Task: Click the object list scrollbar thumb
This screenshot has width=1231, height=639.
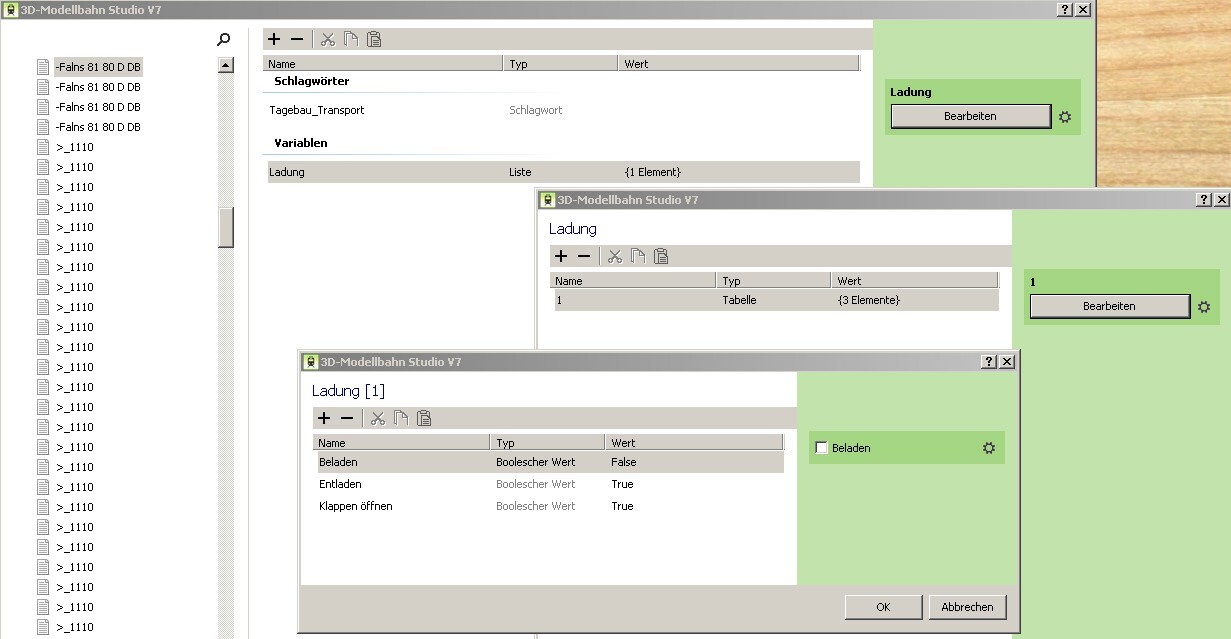Action: 226,227
